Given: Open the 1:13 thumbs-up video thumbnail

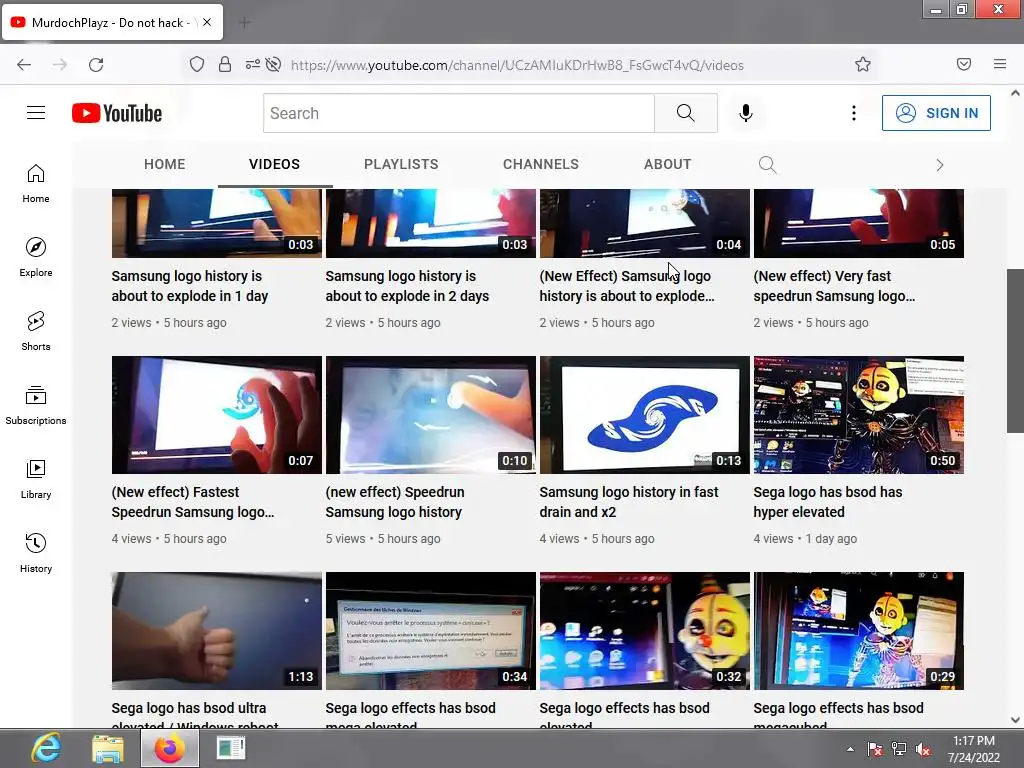Looking at the screenshot, I should [x=217, y=631].
